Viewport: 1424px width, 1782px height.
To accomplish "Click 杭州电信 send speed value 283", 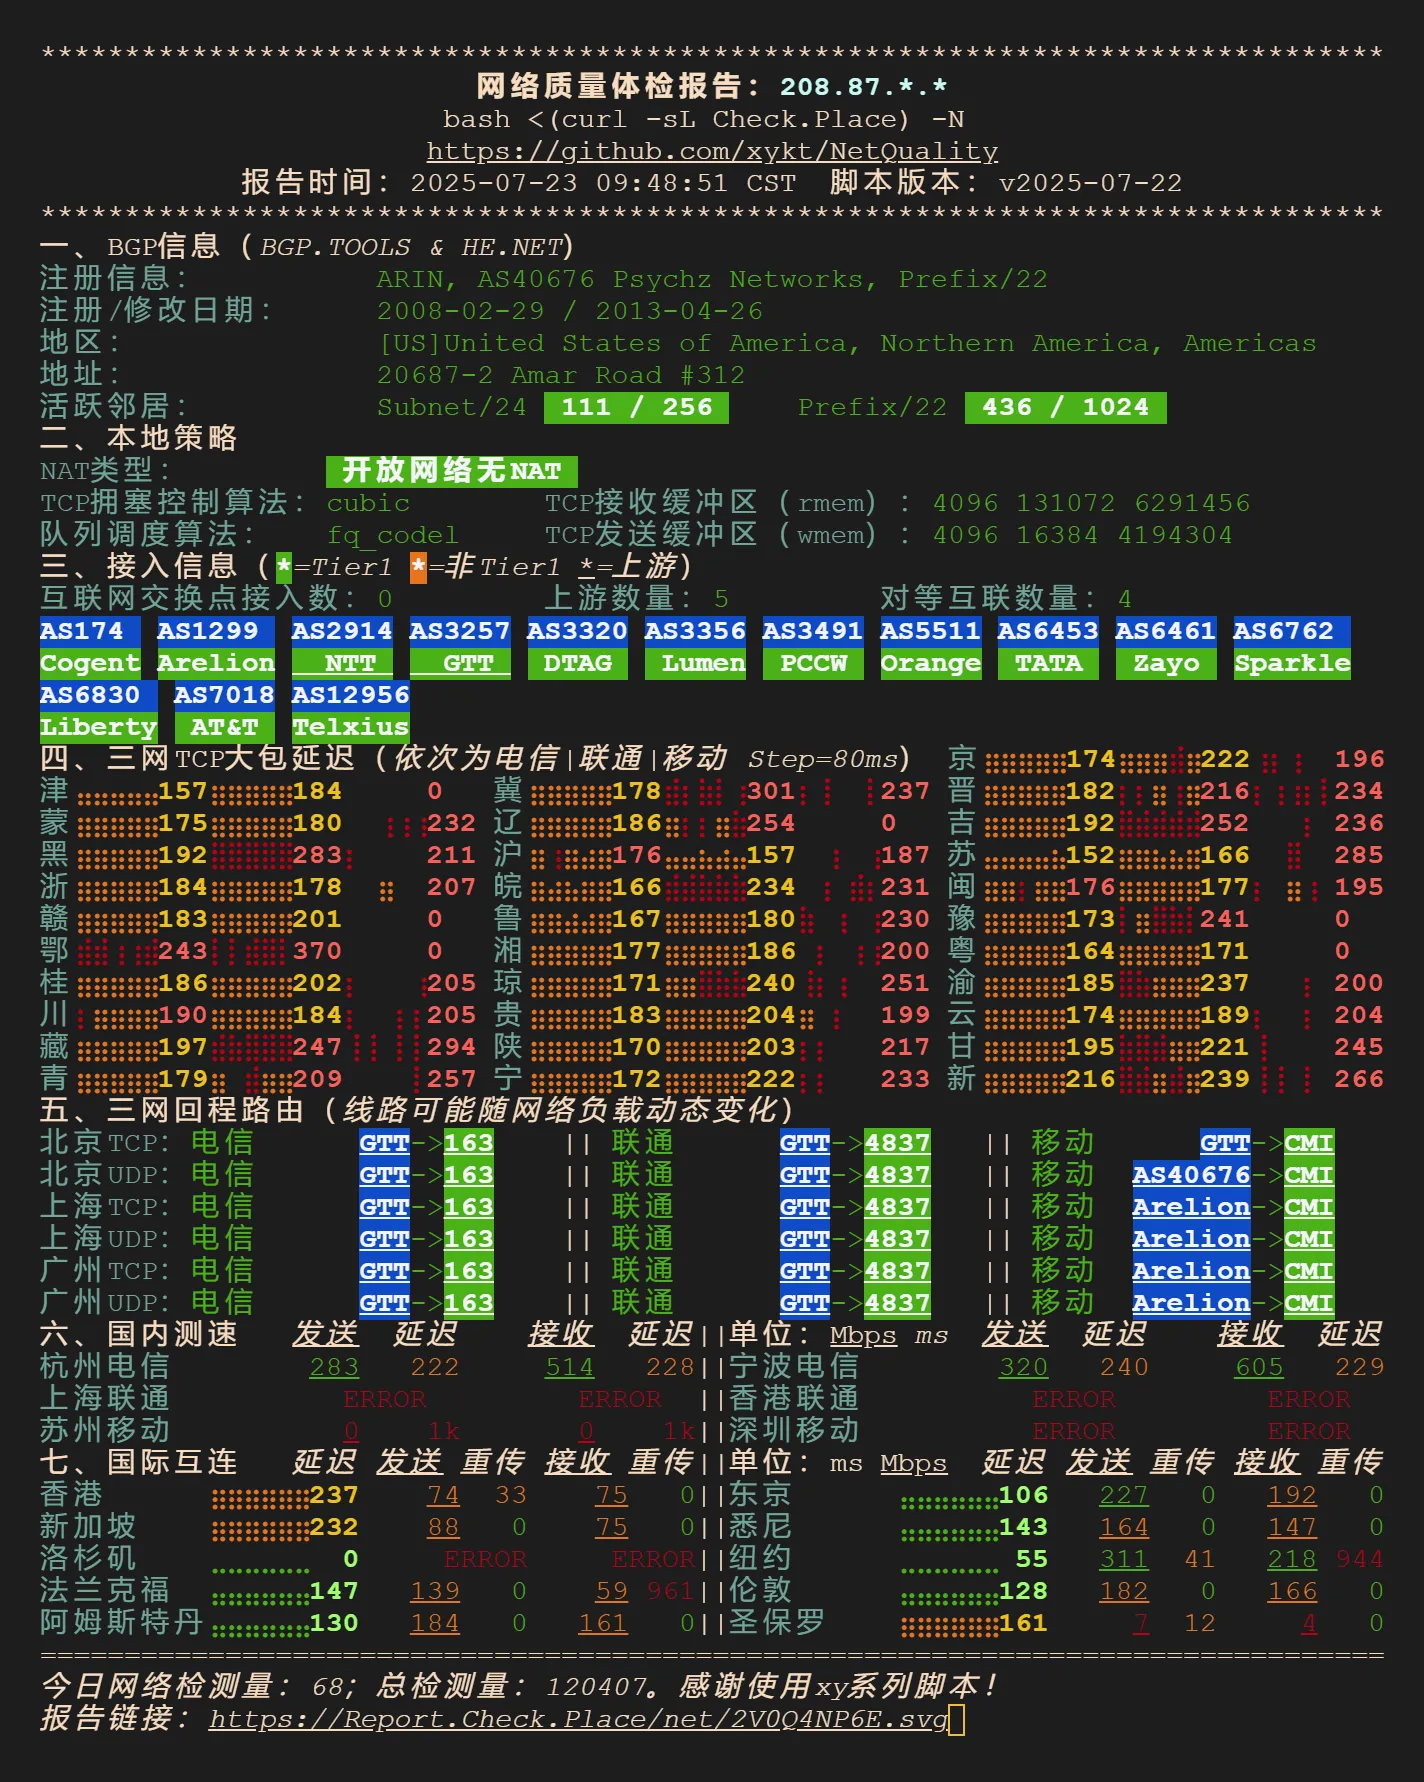I will point(334,1367).
